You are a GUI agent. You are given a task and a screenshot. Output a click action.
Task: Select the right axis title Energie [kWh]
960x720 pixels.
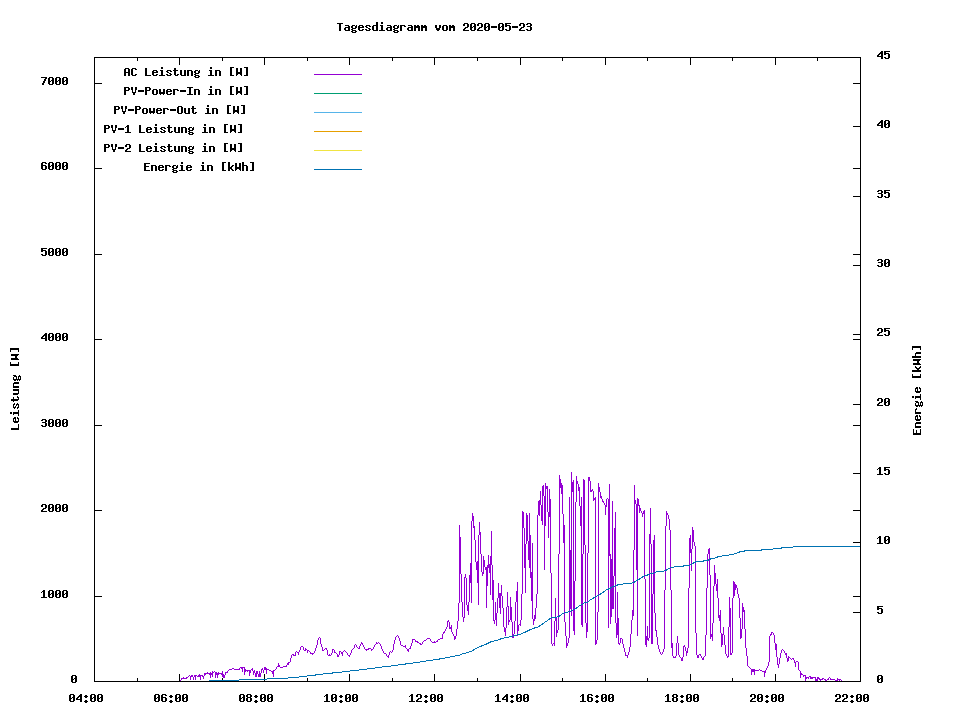tap(917, 390)
